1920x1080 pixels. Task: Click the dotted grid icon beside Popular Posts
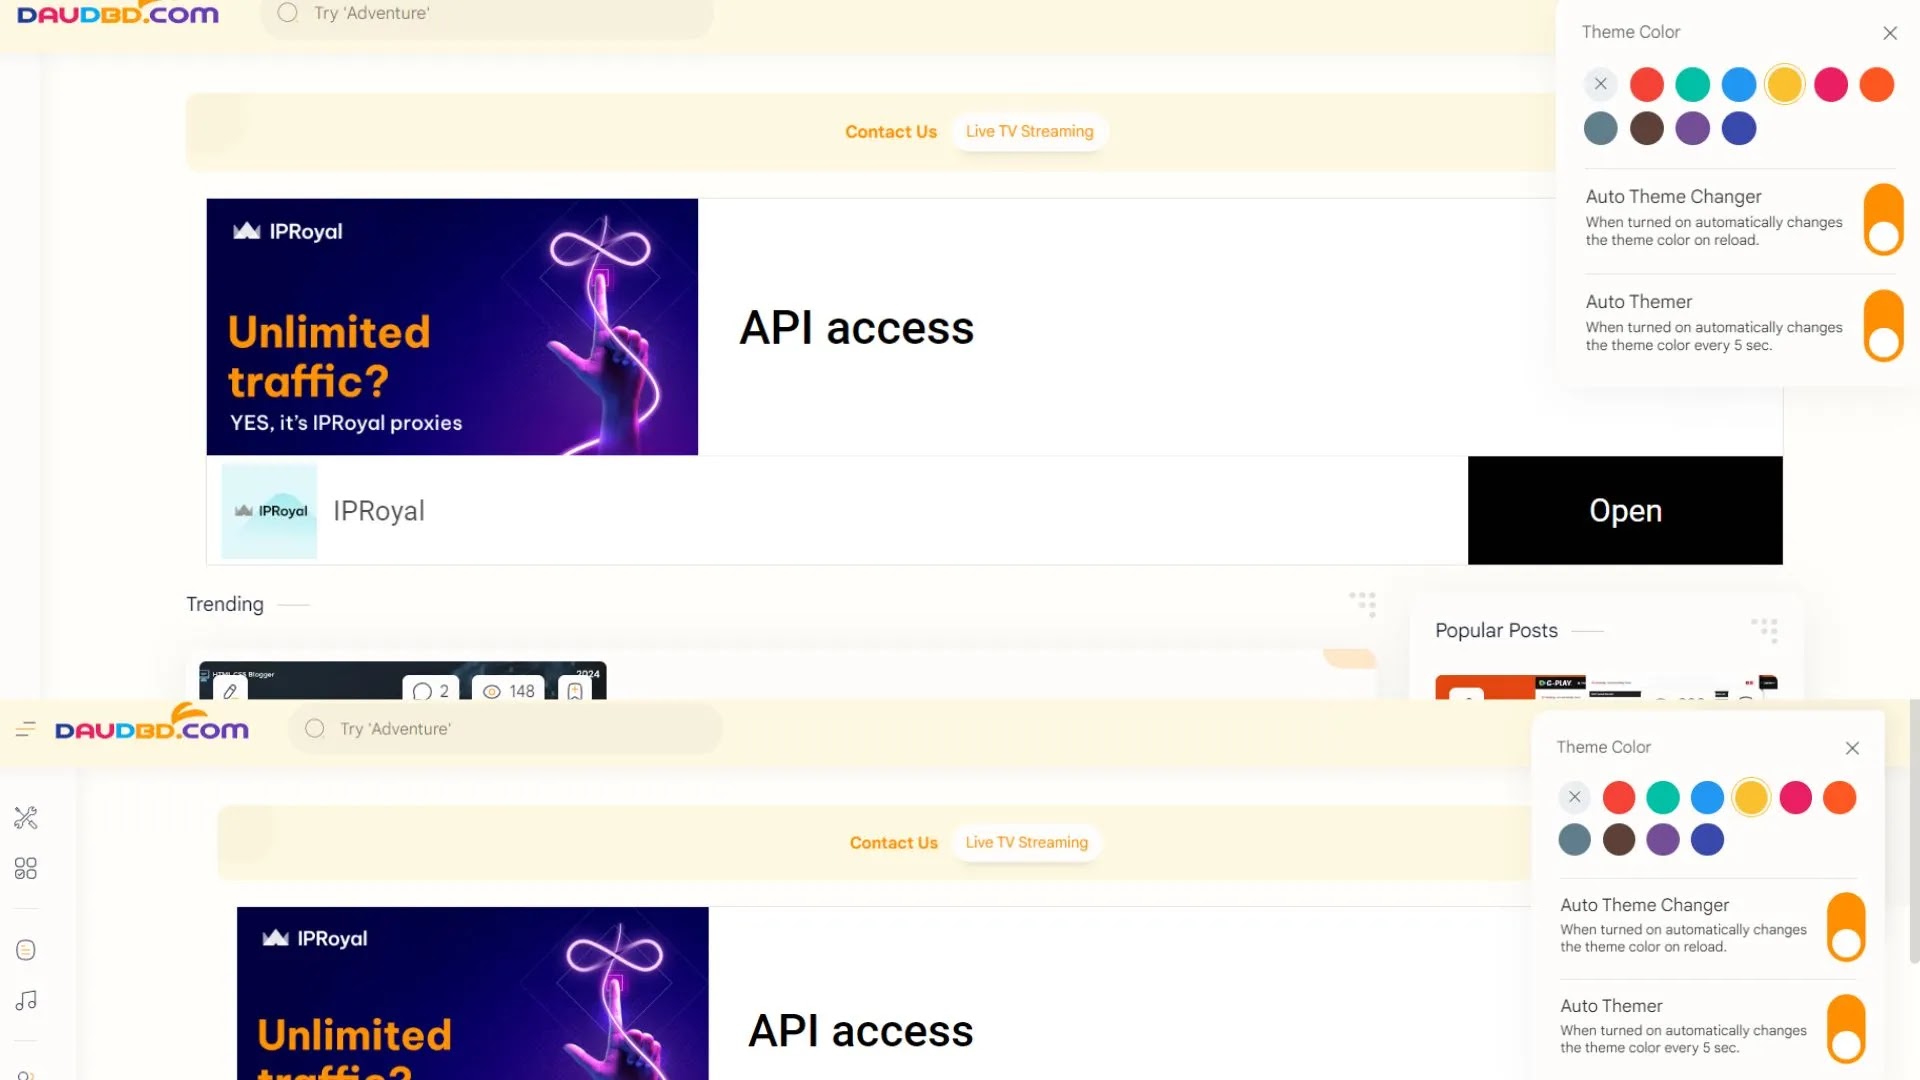[1765, 630]
